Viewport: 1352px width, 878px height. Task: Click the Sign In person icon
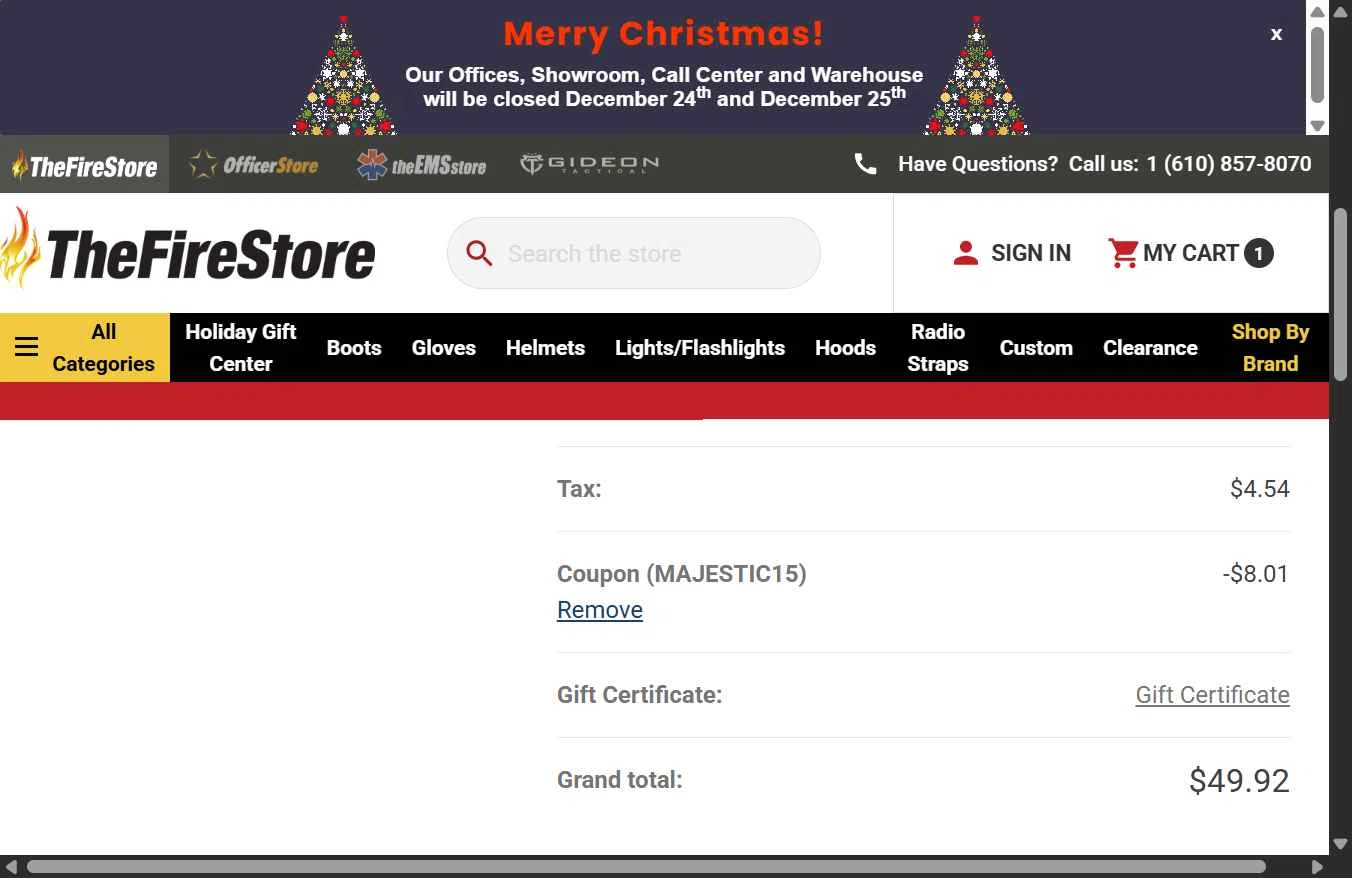[965, 253]
